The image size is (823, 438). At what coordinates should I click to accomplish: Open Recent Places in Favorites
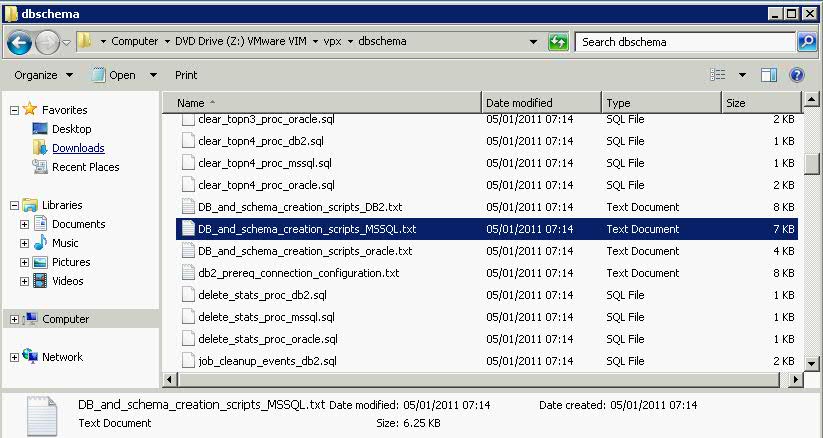[86, 167]
